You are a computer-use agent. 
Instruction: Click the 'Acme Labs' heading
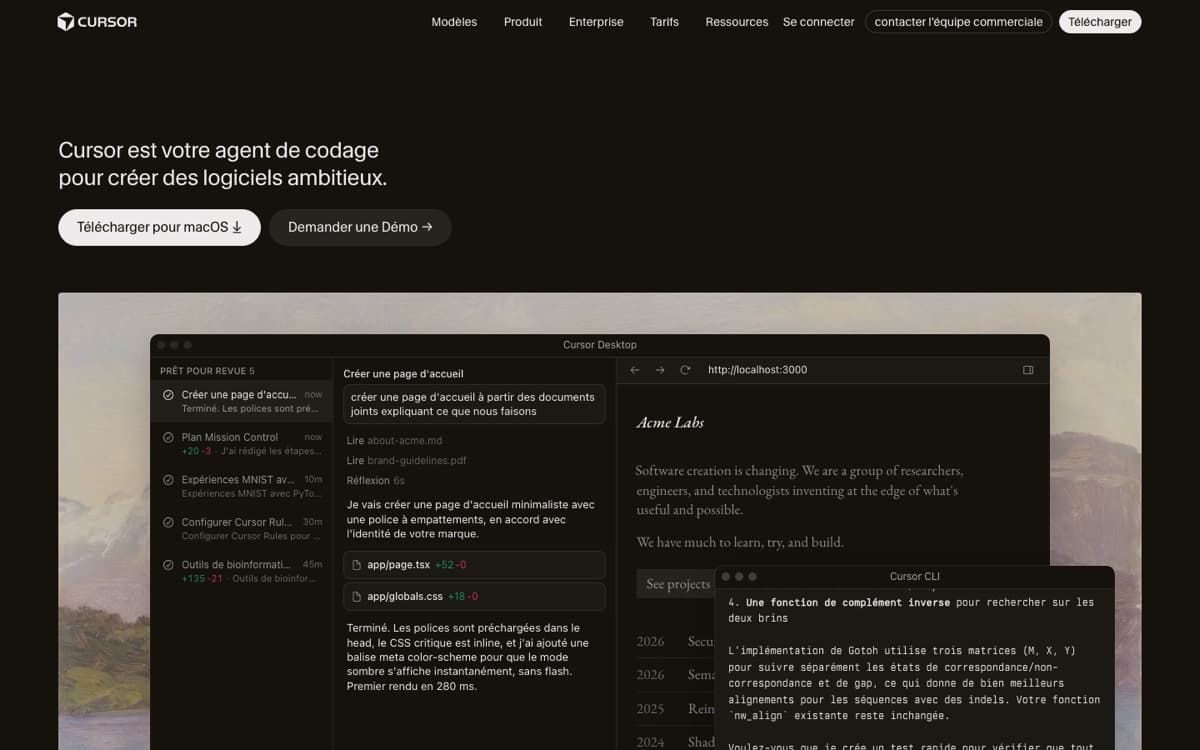[x=670, y=423]
